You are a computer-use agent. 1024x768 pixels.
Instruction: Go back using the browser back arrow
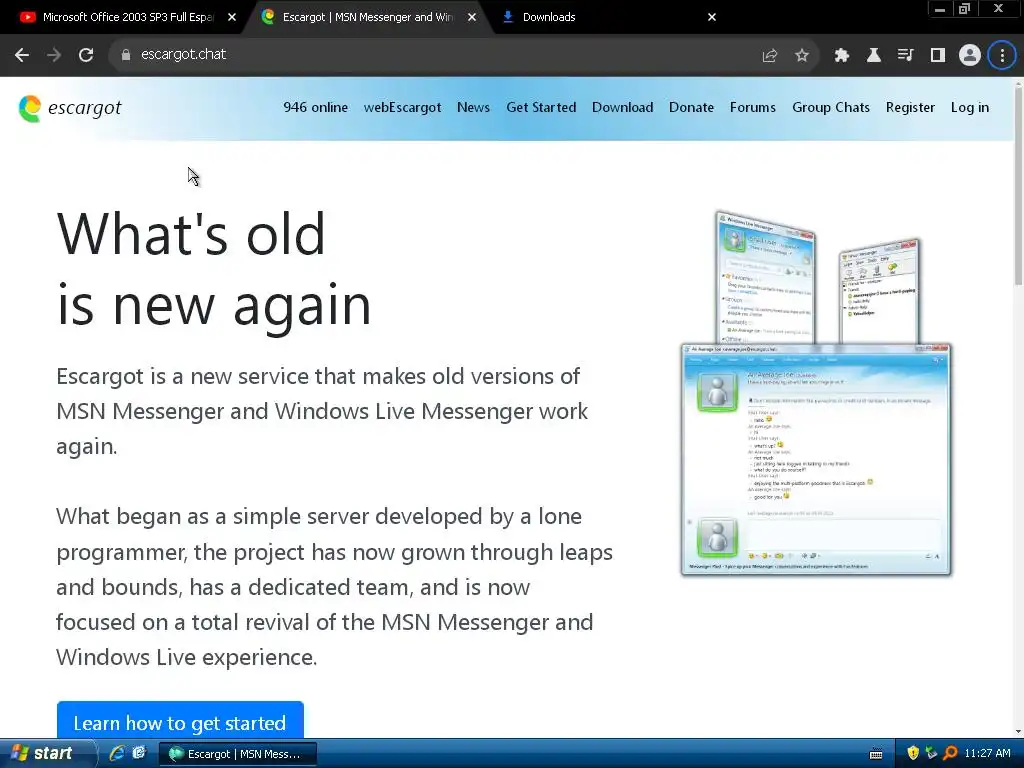(x=22, y=55)
